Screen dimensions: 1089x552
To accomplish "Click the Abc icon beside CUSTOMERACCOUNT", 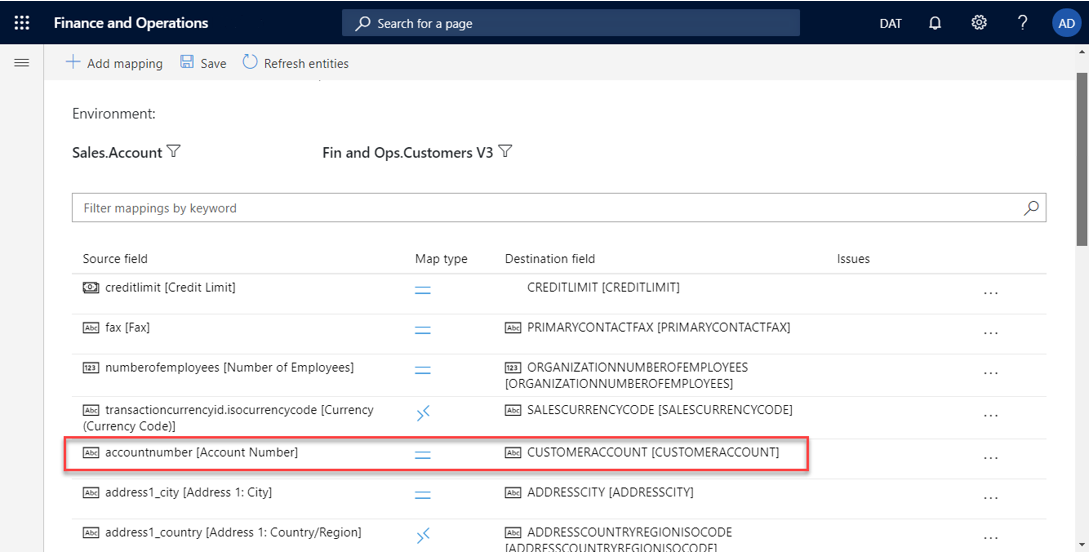I will (513, 453).
